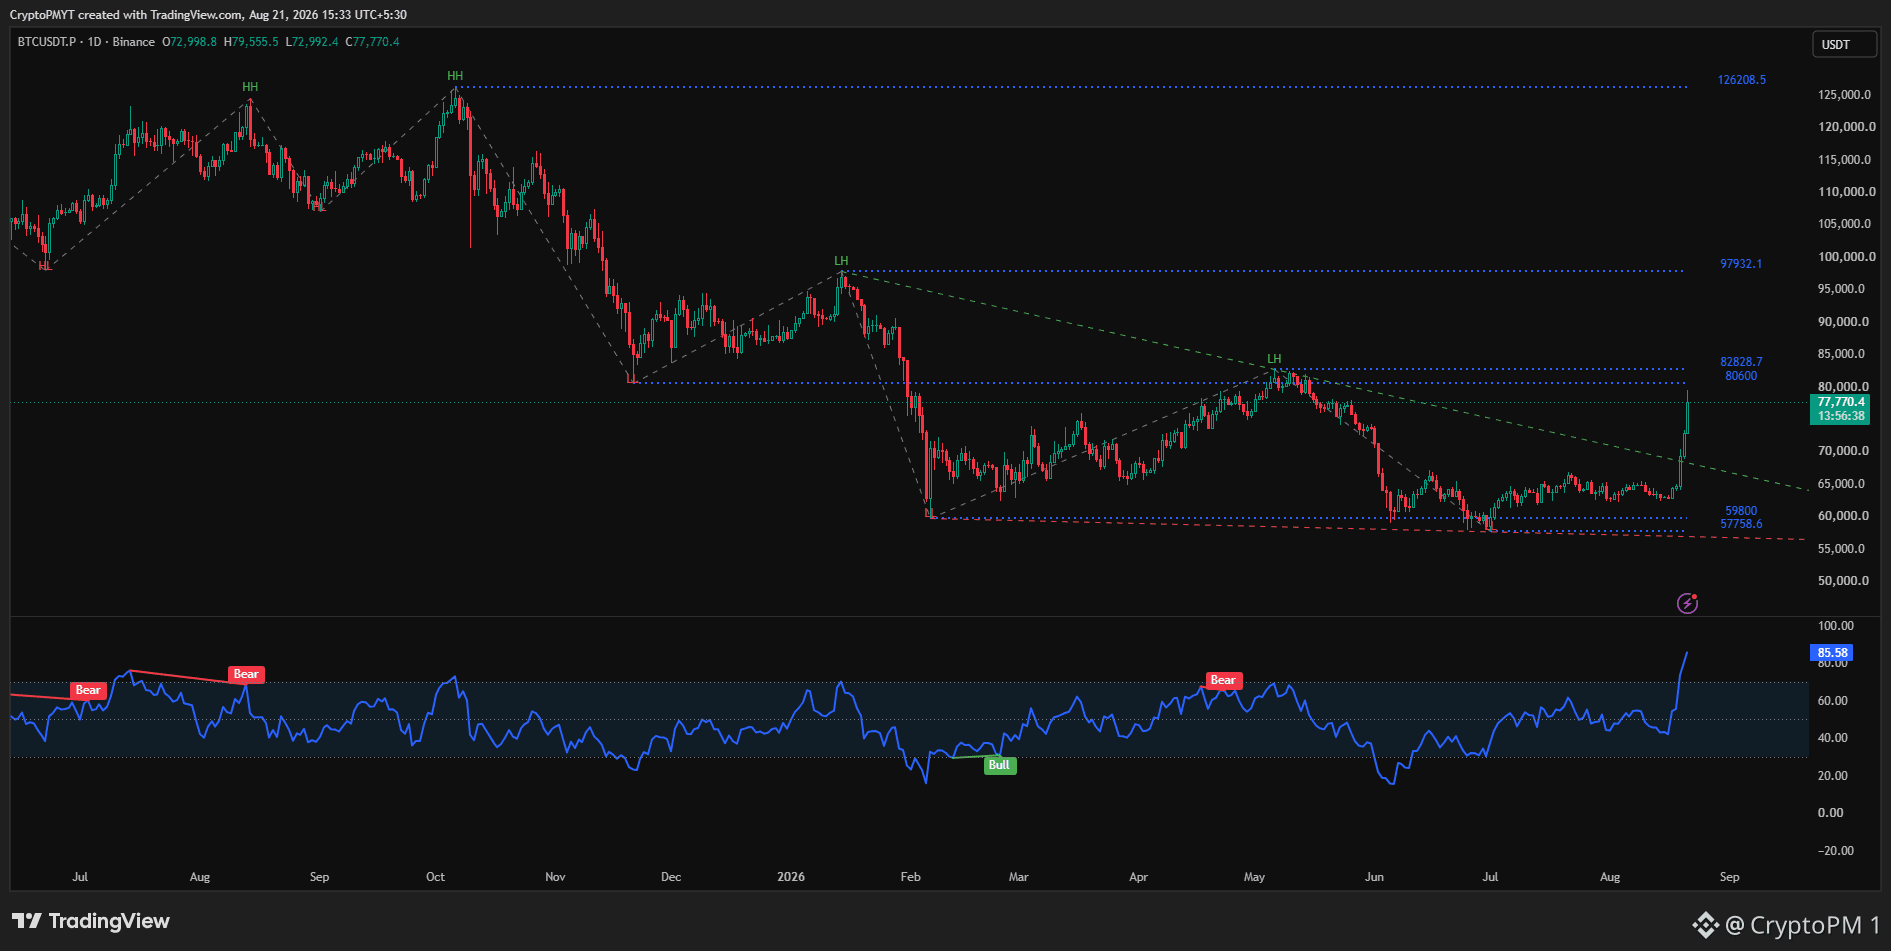Click the Dec marker on time axis
Screen dimensions: 1891x951
pyautogui.click(x=671, y=877)
